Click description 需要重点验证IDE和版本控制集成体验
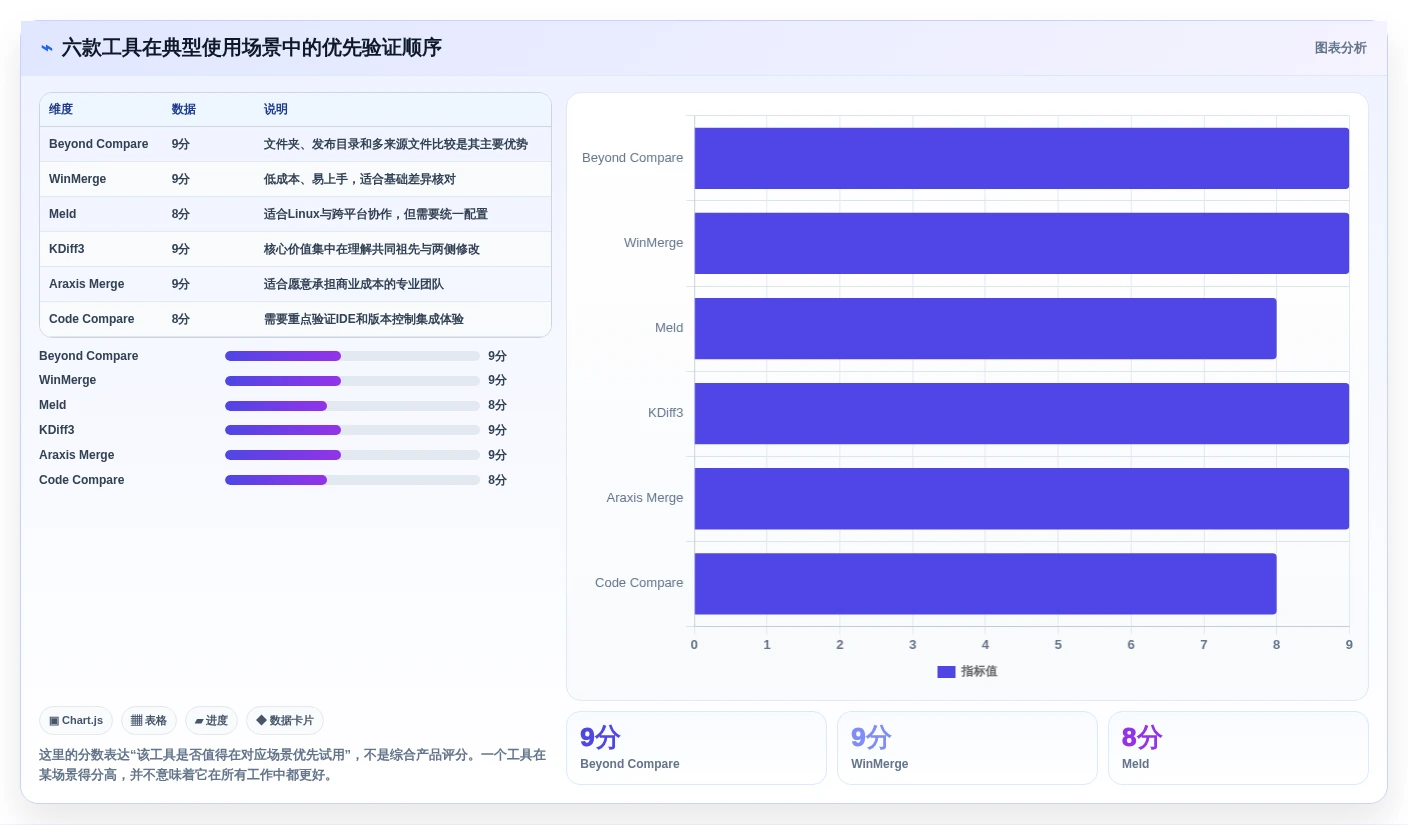This screenshot has width=1408, height=825. click(x=364, y=319)
